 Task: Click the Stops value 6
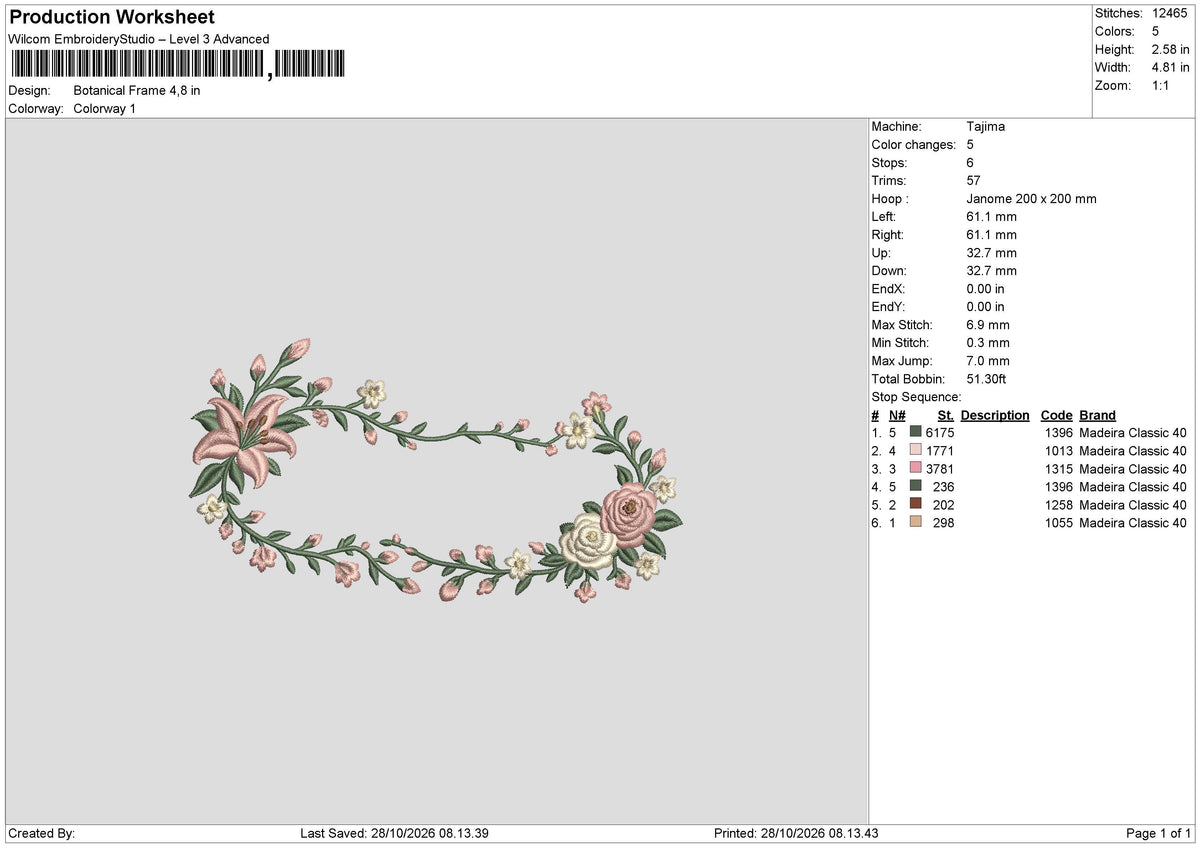(971, 163)
